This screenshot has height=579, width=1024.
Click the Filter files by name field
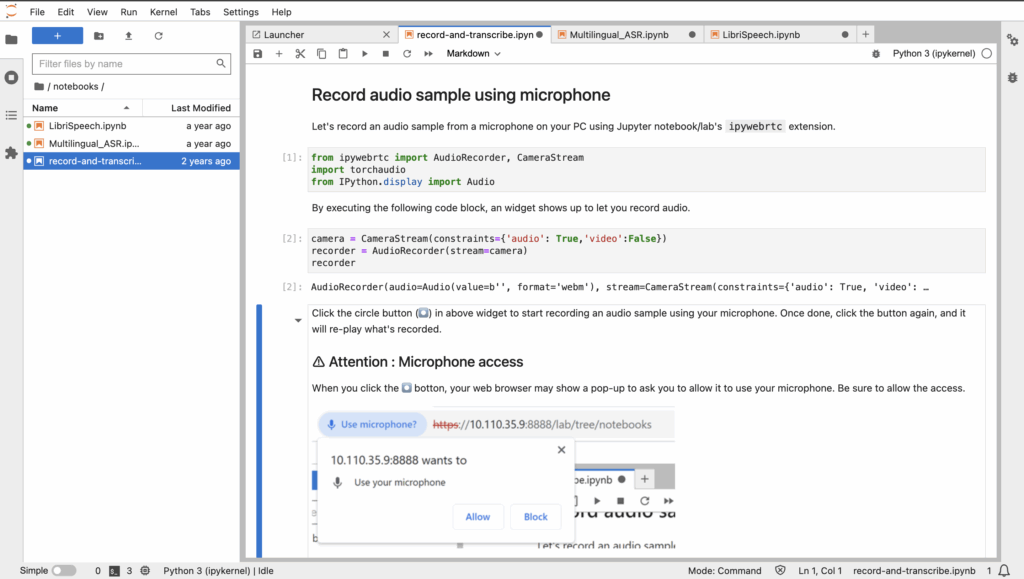tap(125, 64)
